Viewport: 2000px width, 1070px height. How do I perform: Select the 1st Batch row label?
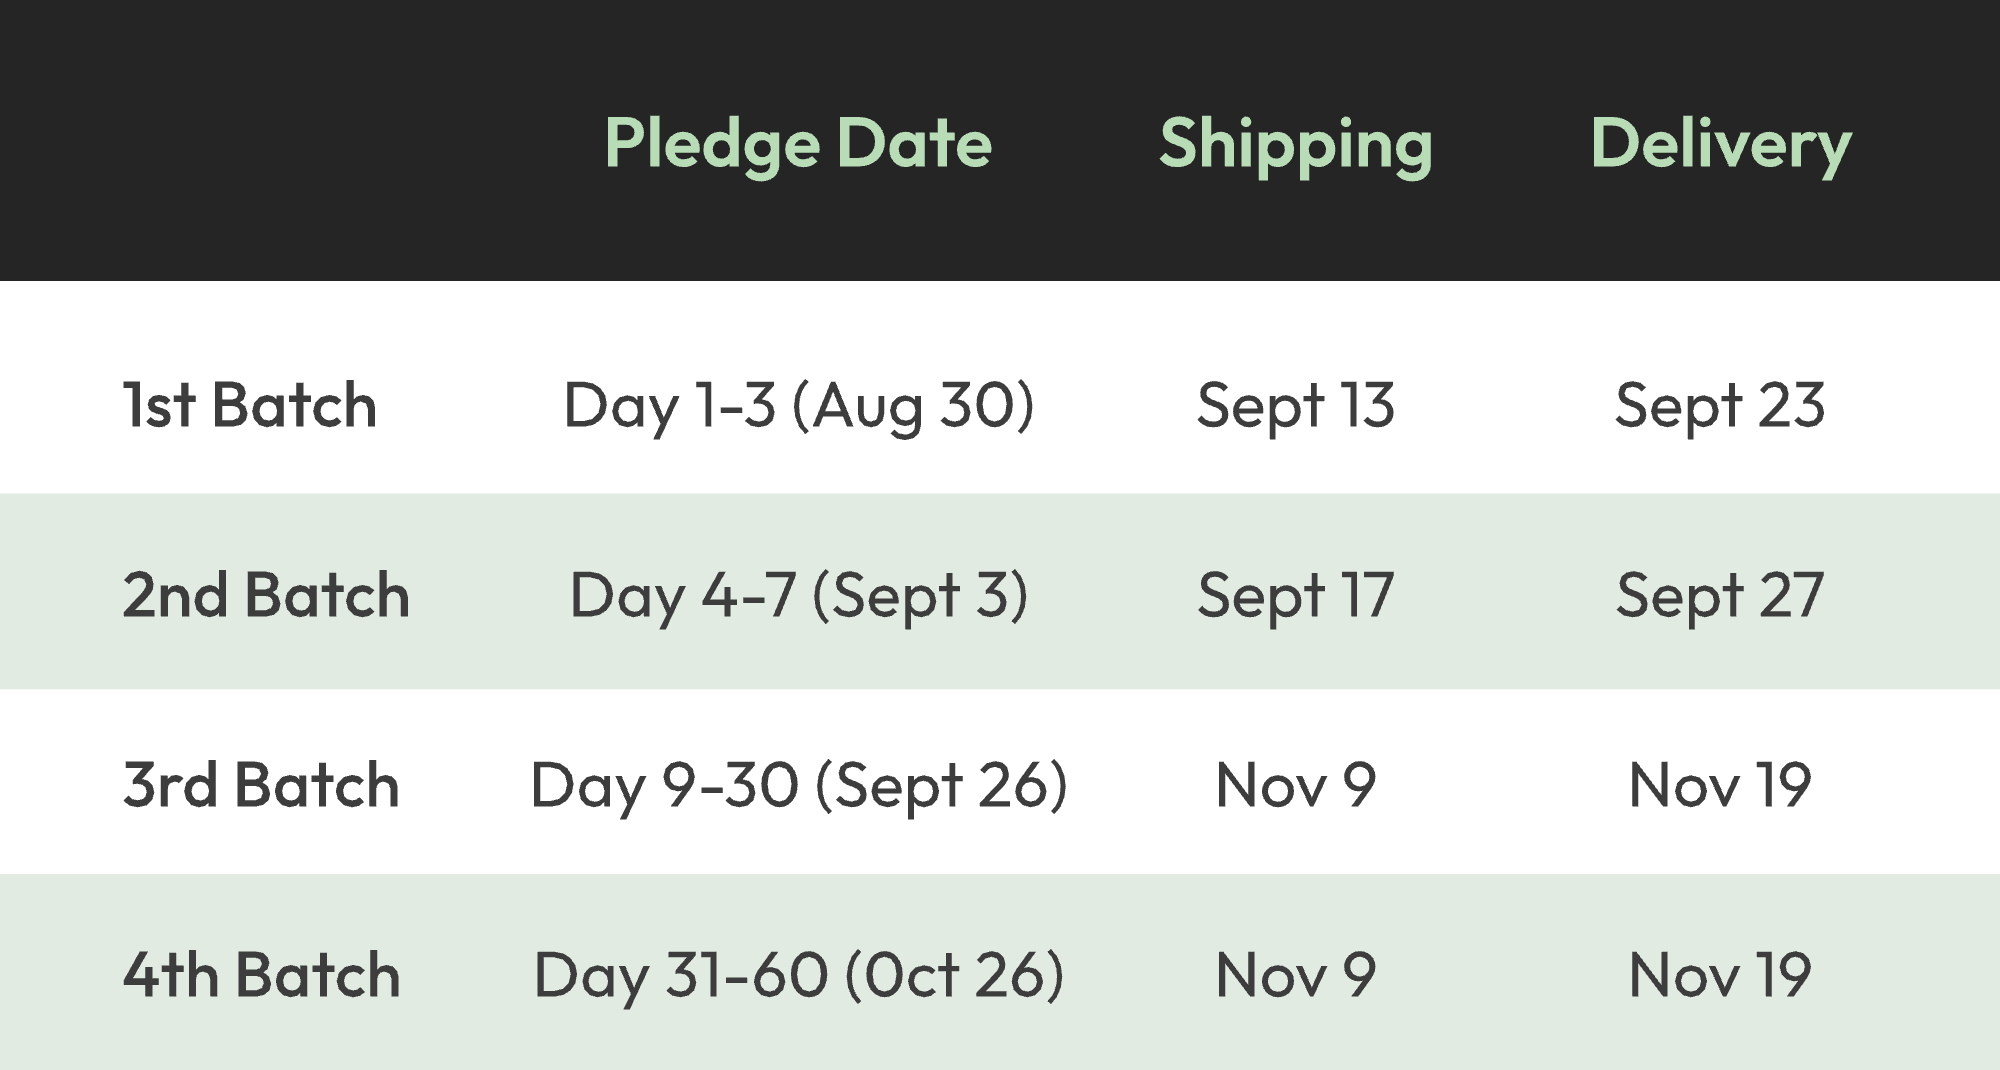pyautogui.click(x=249, y=405)
